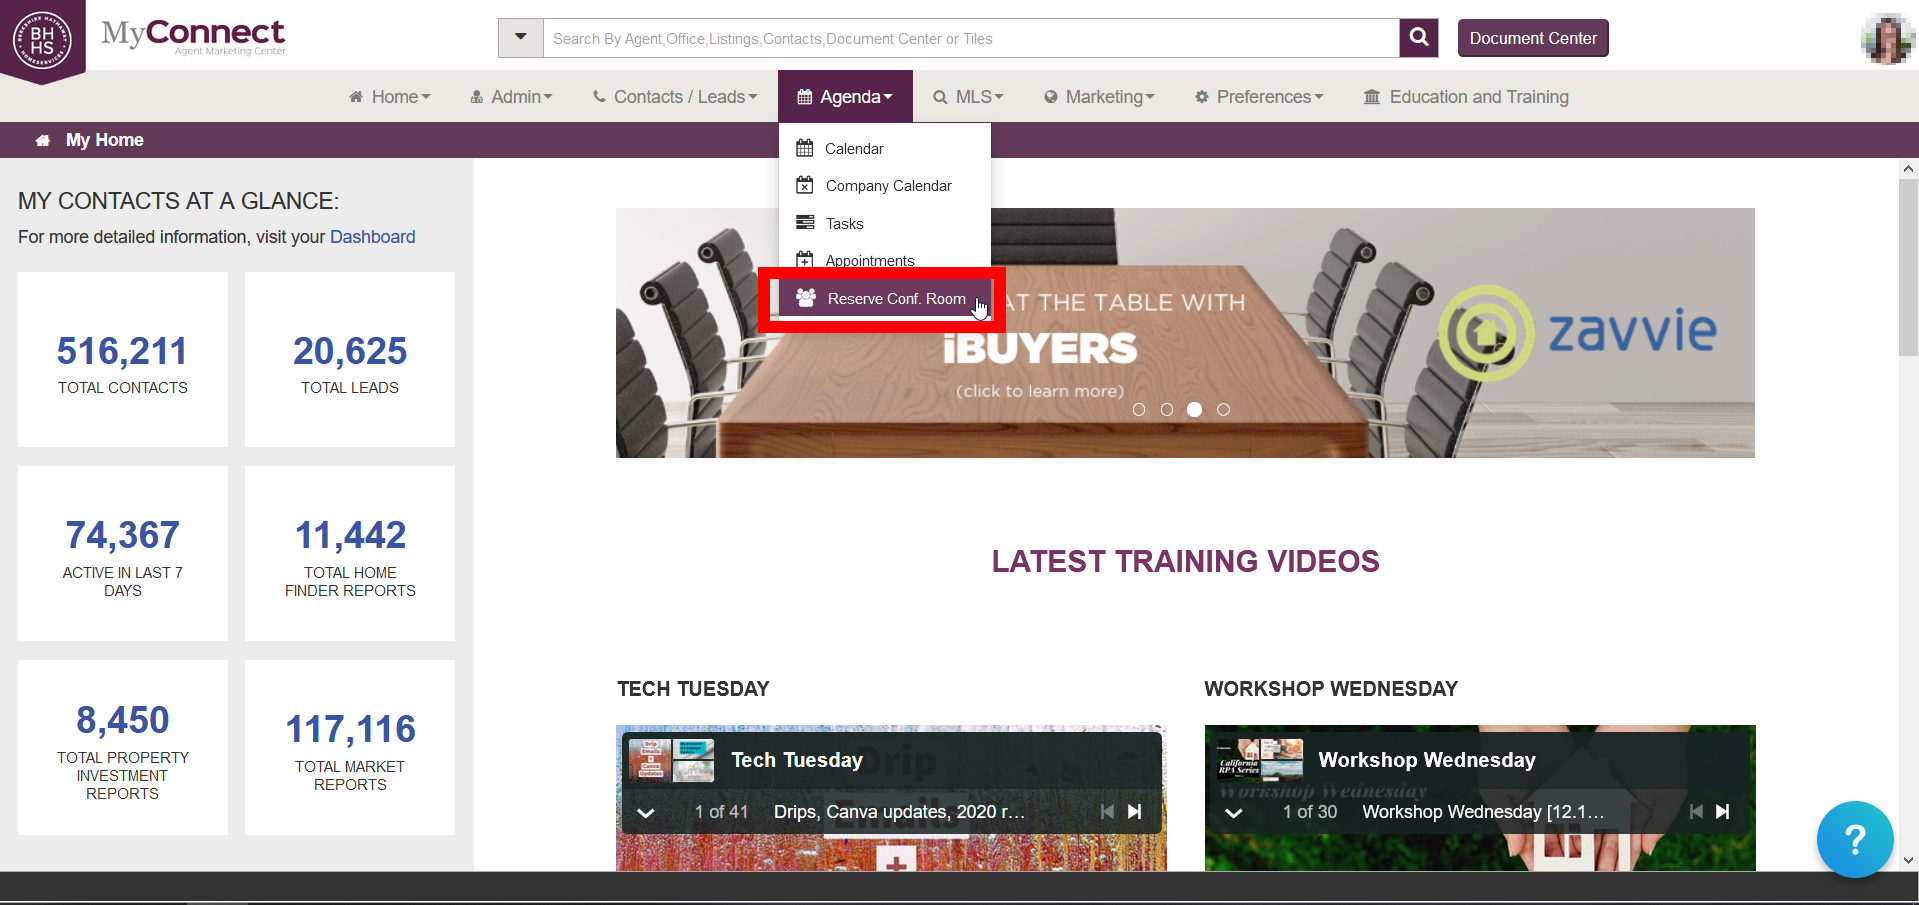Click the Reserve Conf. Room people icon

point(806,297)
